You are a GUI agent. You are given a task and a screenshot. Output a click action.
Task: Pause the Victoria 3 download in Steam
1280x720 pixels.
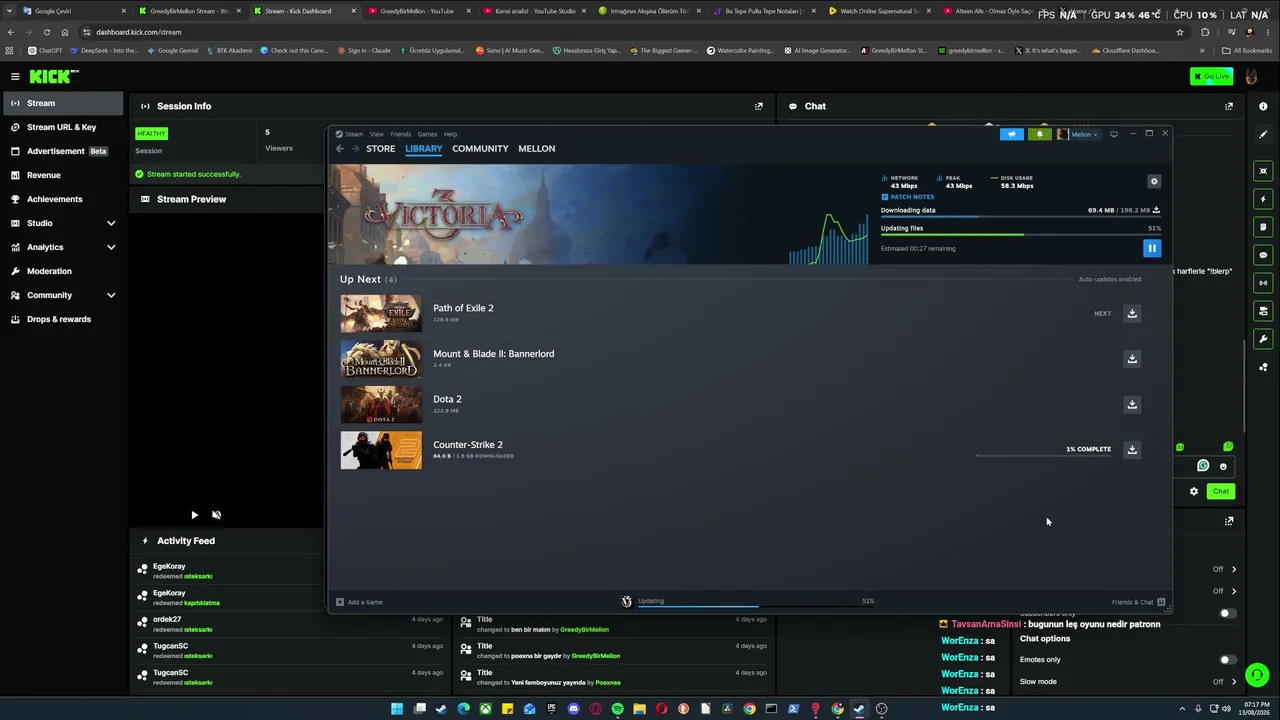[x=1152, y=248]
